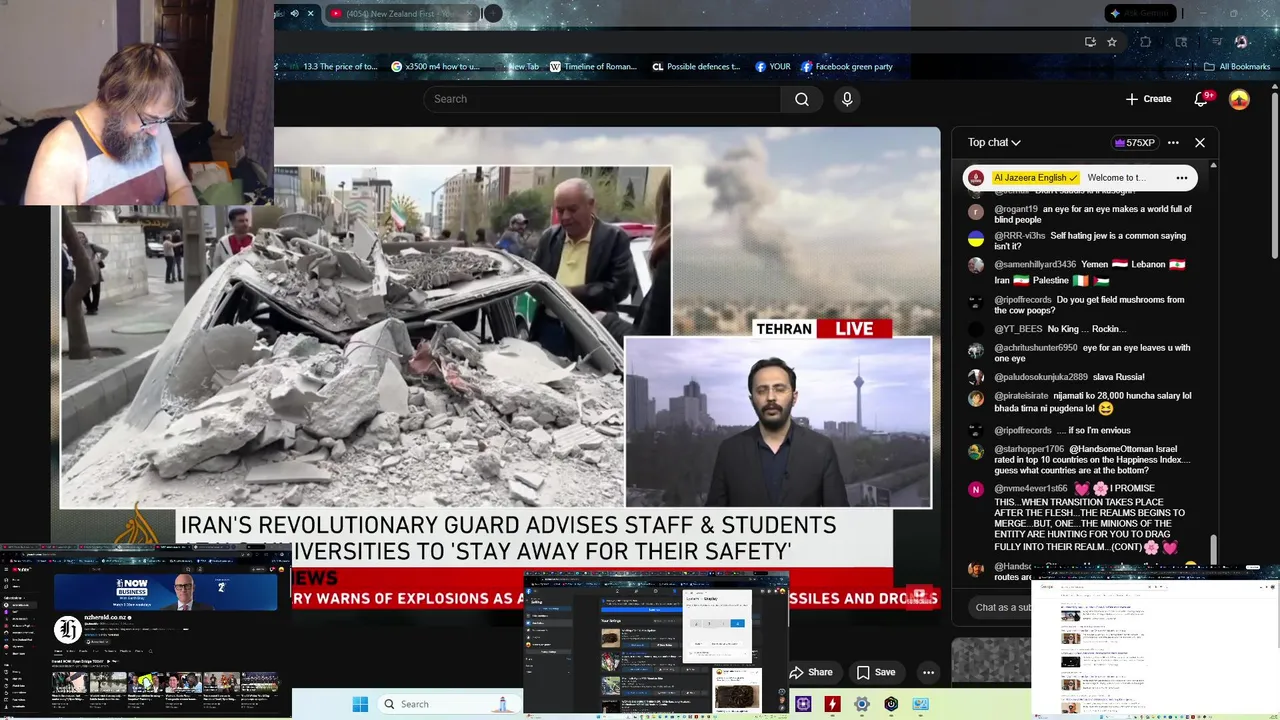This screenshot has width=1280, height=720.
Task: Open the 575XP points badge
Action: (x=1134, y=143)
